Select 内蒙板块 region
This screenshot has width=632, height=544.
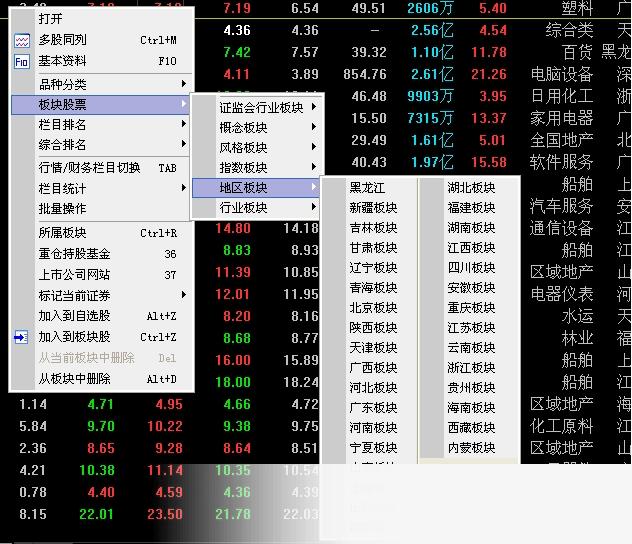[469, 448]
